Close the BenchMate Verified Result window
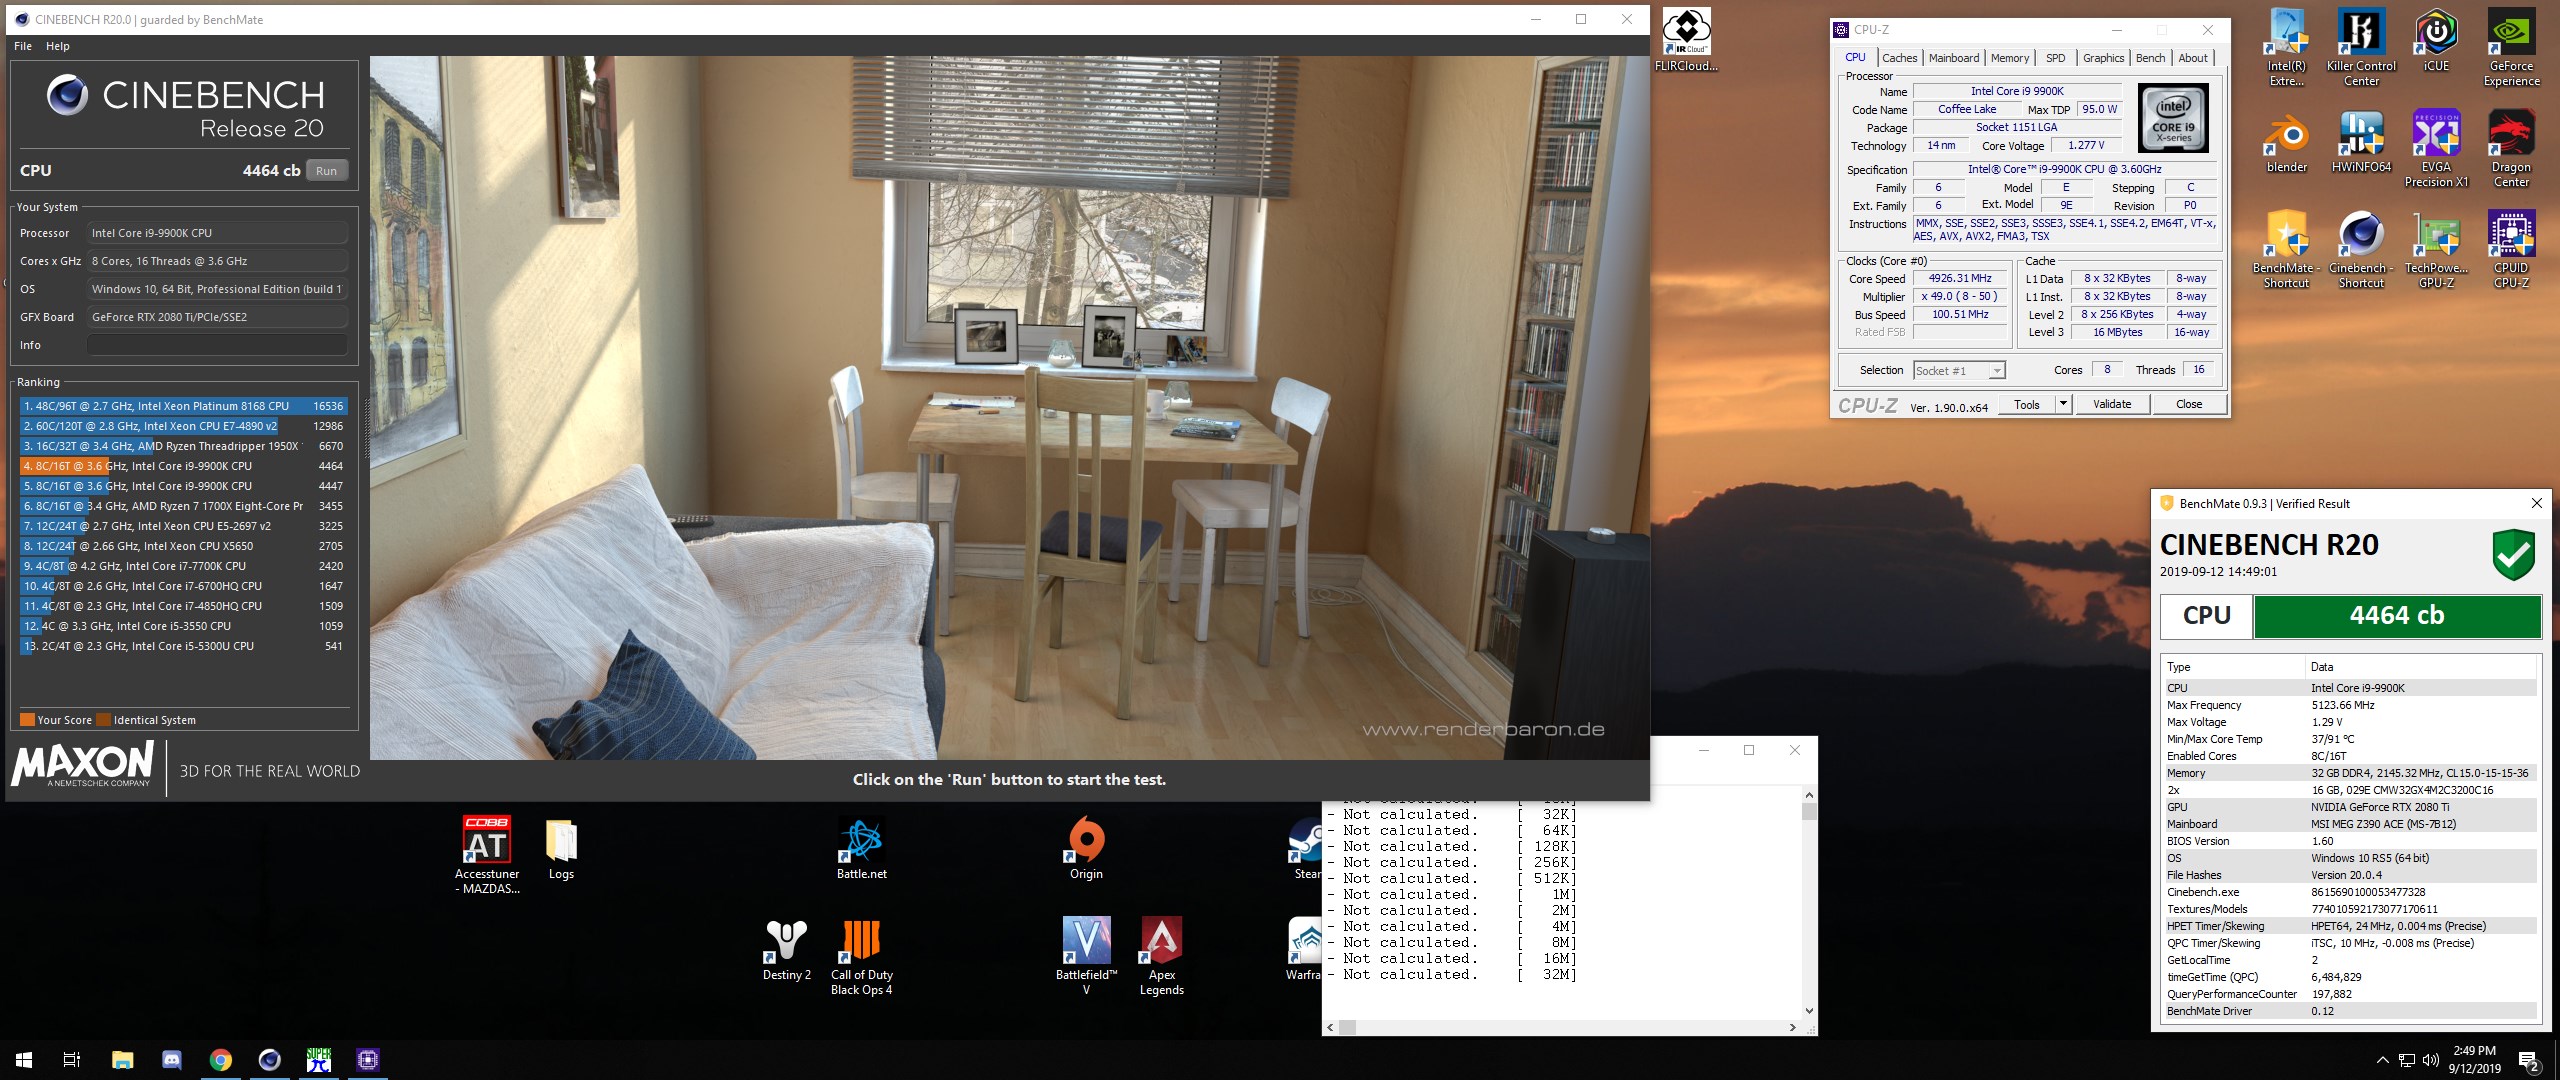The image size is (2560, 1080). pos(2536,503)
